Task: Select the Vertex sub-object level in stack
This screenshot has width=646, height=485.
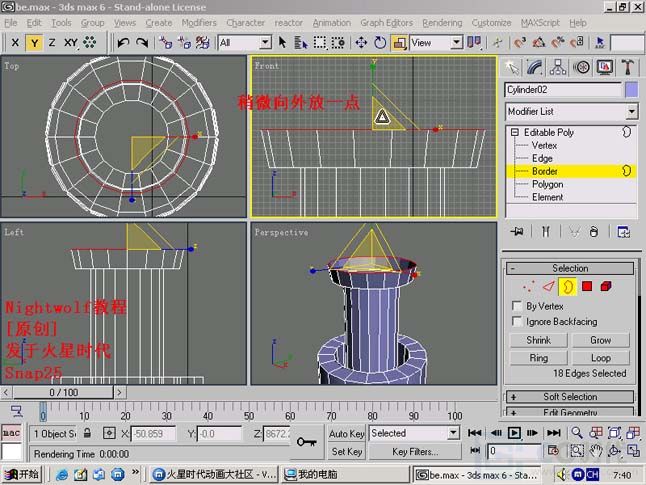Action: 544,145
